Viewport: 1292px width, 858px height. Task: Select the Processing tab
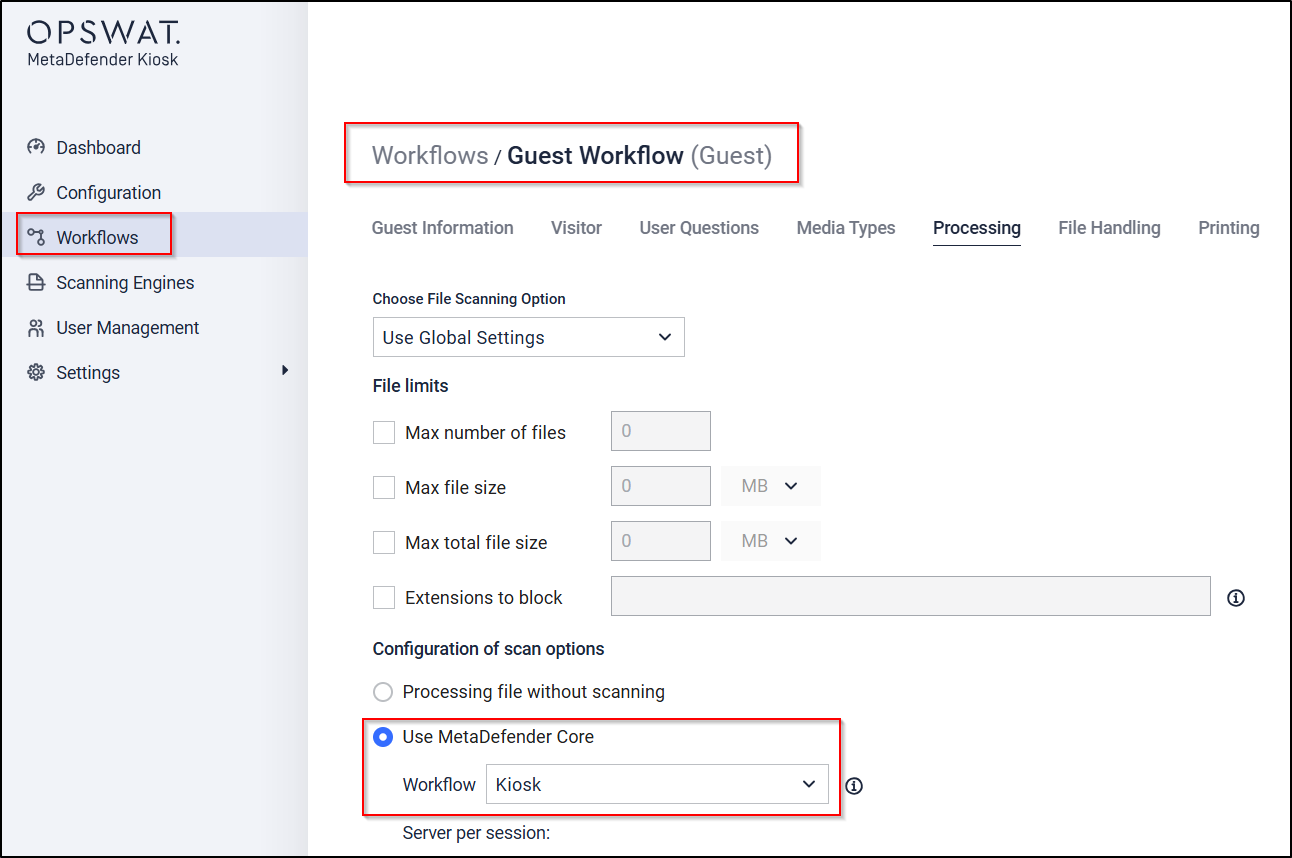[x=977, y=228]
